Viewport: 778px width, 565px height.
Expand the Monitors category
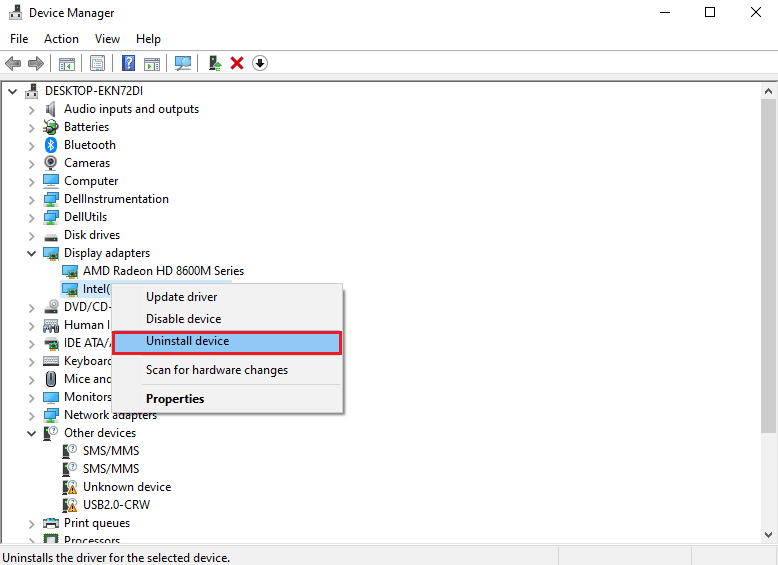coord(32,398)
